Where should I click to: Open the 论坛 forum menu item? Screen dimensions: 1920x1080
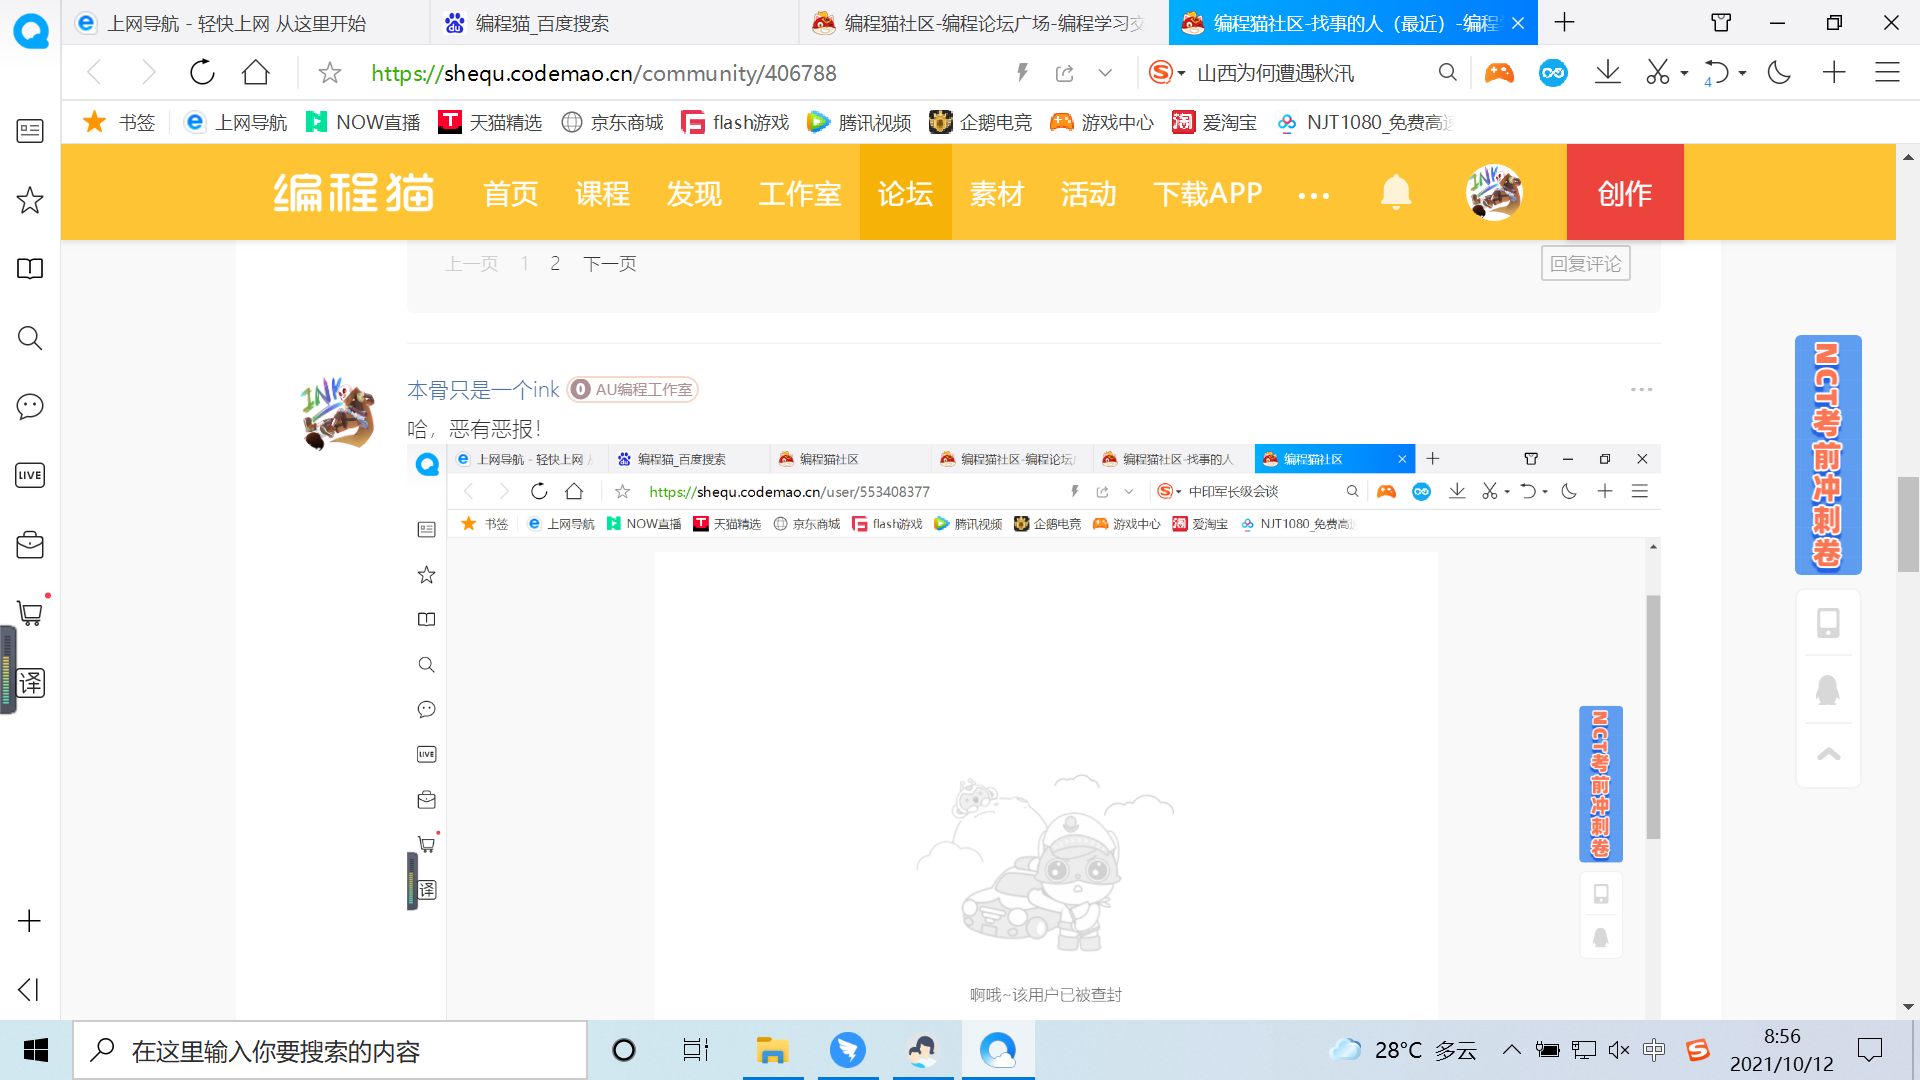pos(906,193)
